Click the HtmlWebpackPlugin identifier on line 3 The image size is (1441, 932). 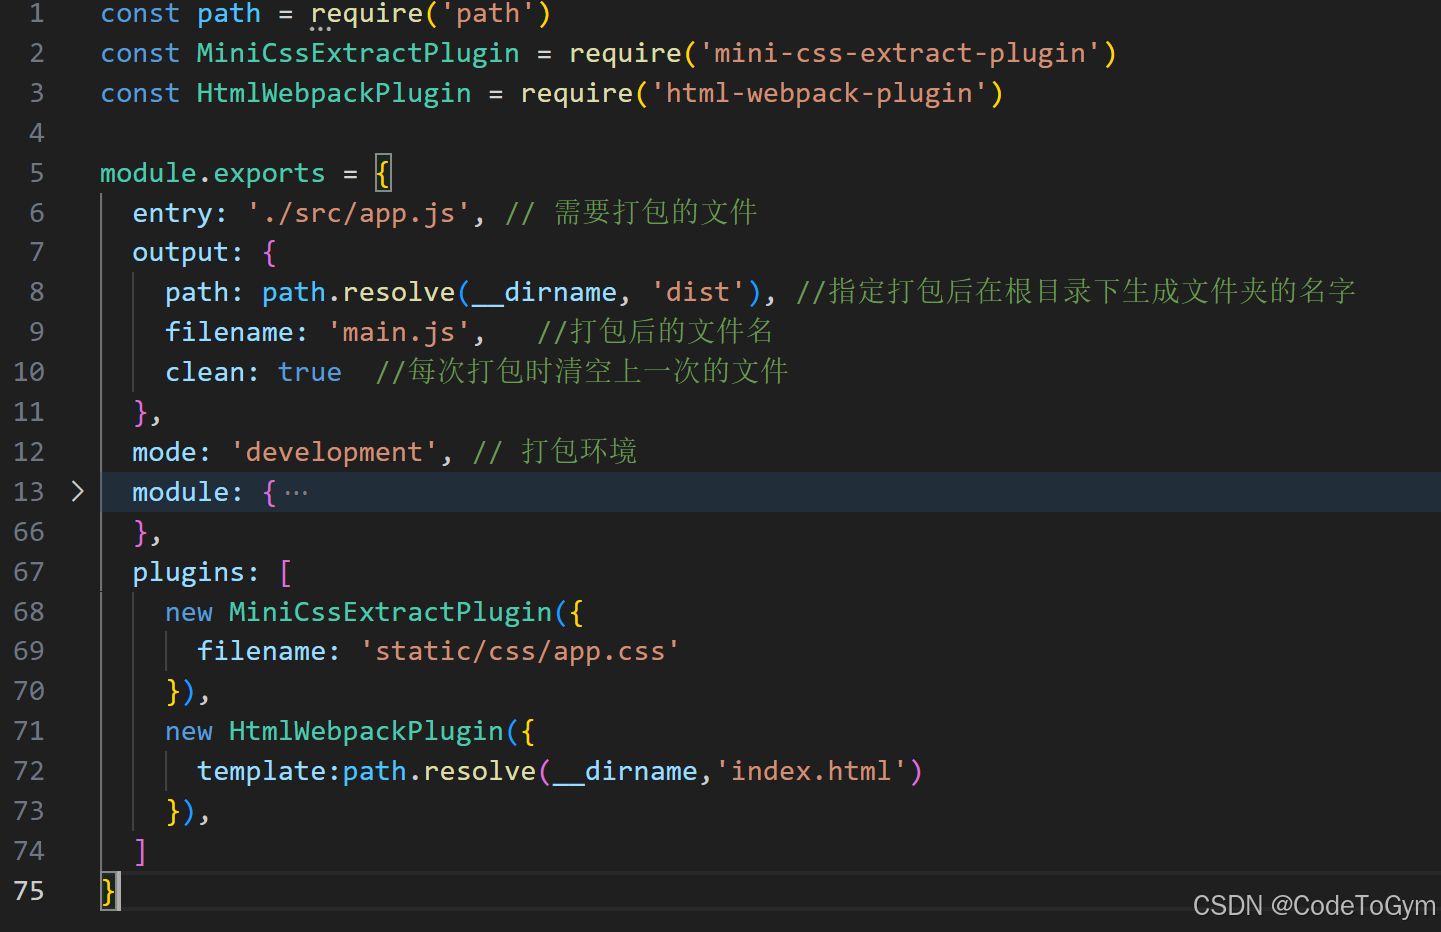[334, 93]
